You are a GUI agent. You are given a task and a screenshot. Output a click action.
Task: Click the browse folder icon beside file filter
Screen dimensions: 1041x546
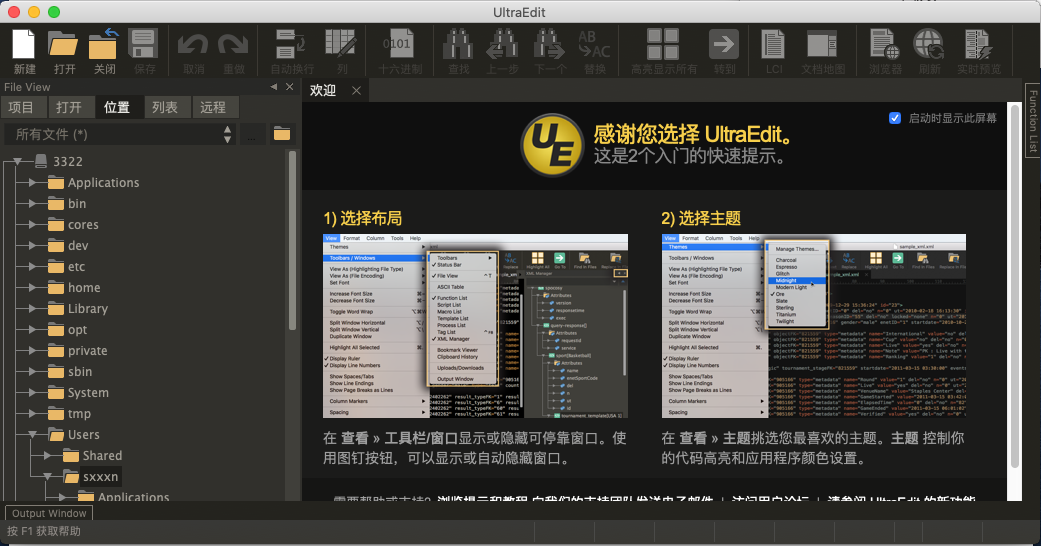[282, 134]
